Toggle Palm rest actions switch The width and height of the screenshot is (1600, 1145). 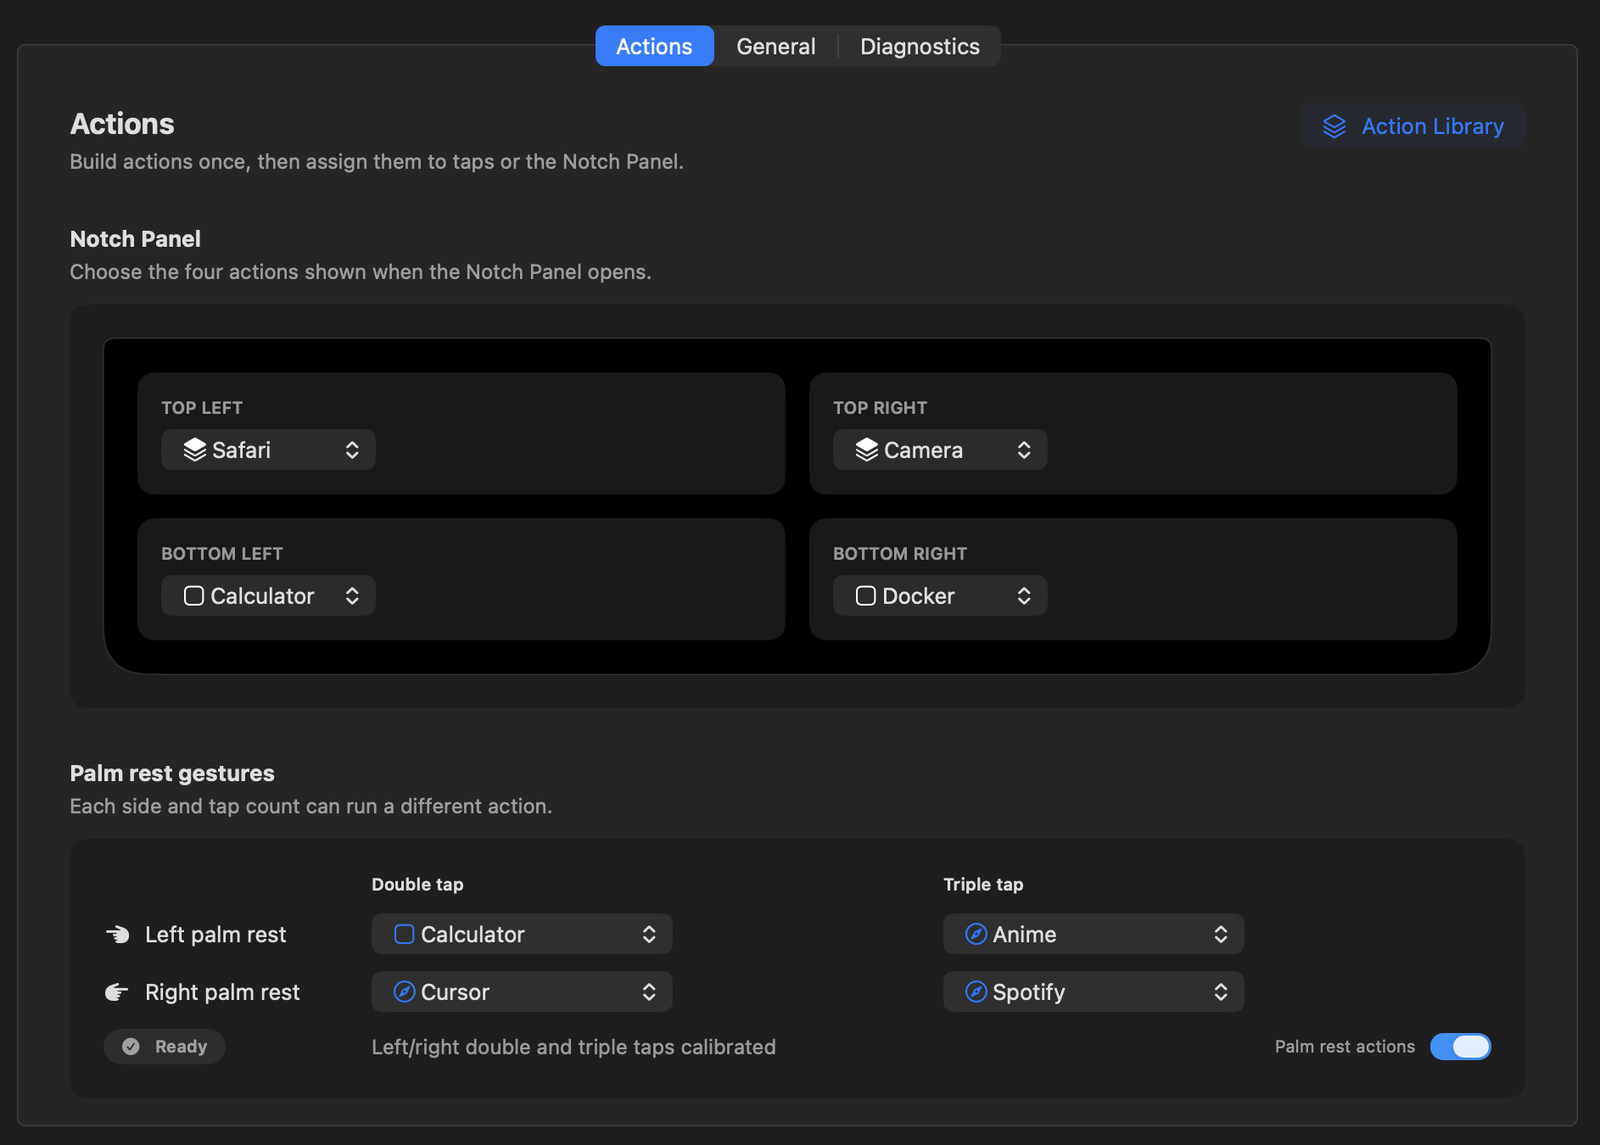1460,1047
